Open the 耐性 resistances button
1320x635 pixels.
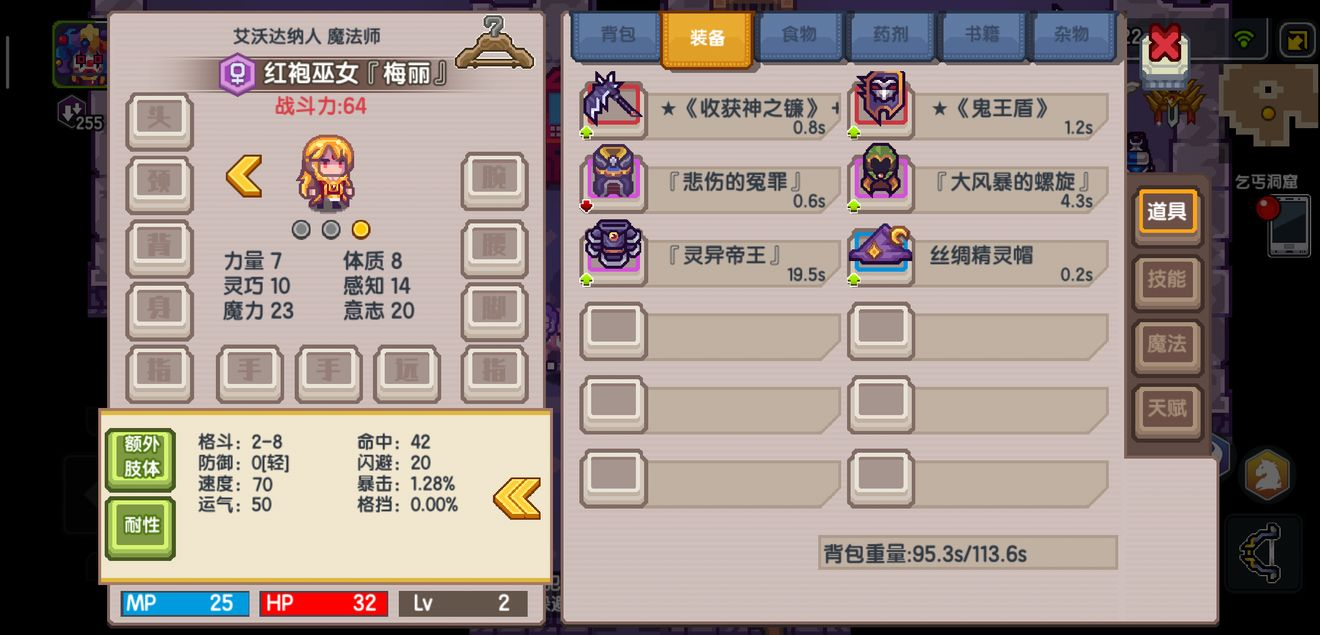[141, 527]
